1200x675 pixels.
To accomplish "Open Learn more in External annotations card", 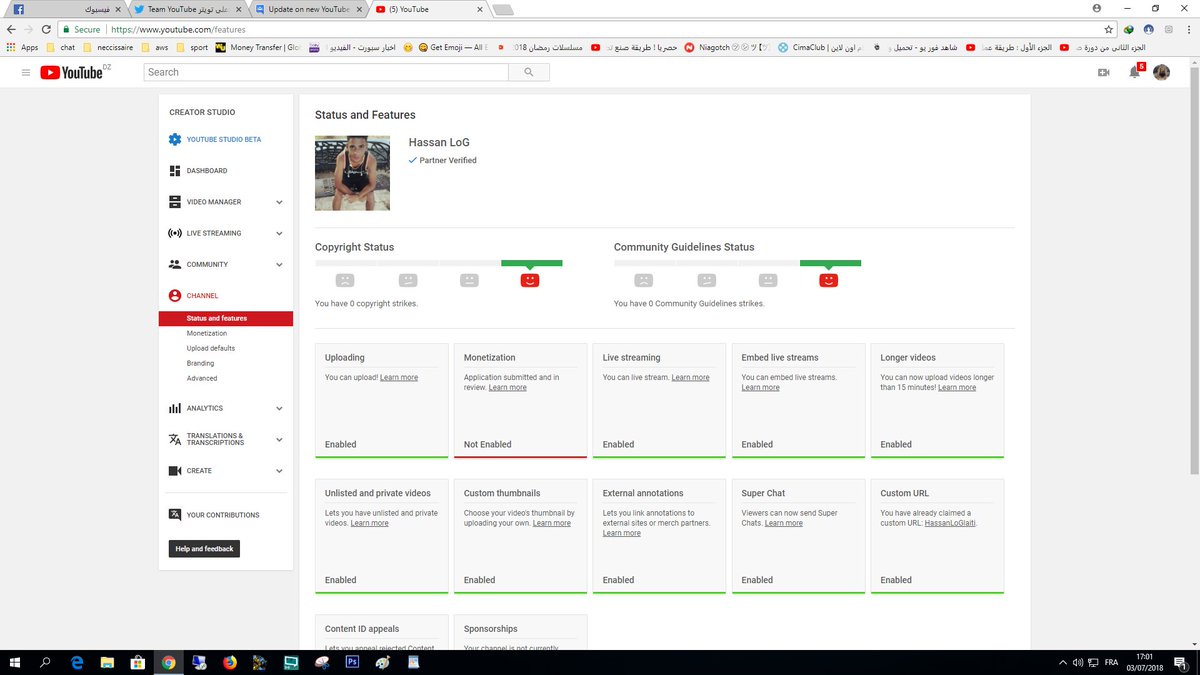I will click(622, 533).
